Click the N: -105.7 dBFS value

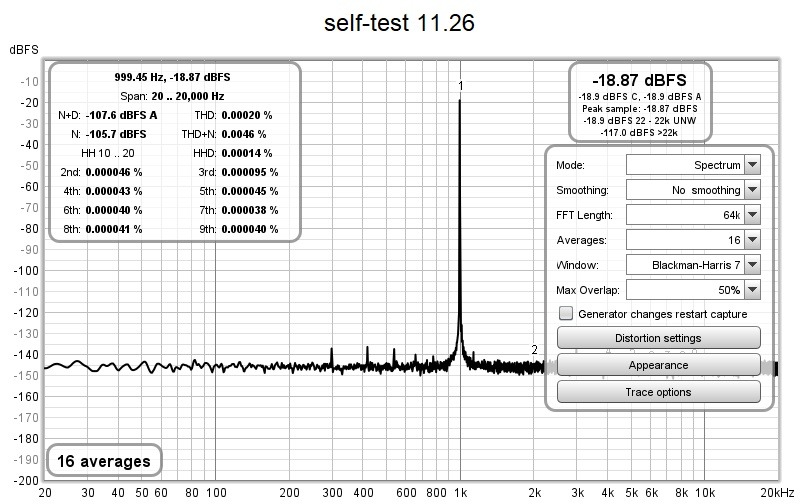tap(116, 134)
